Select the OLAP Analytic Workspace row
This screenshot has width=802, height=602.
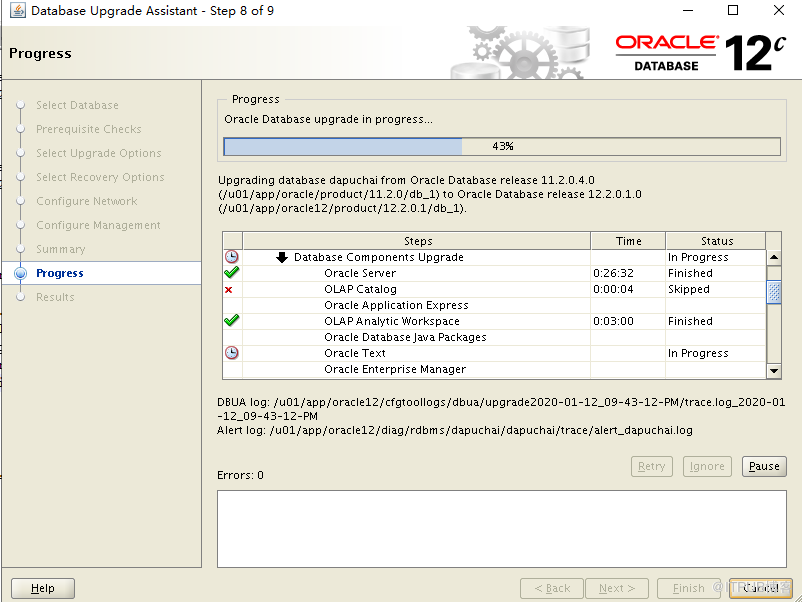point(494,321)
